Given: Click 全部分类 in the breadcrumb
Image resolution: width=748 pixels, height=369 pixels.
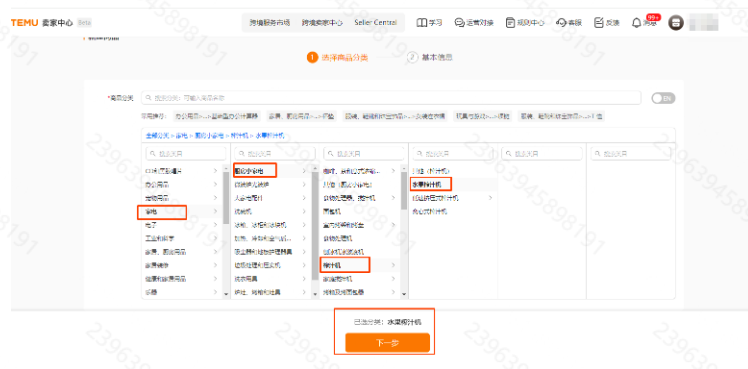Looking at the screenshot, I should coord(157,135).
